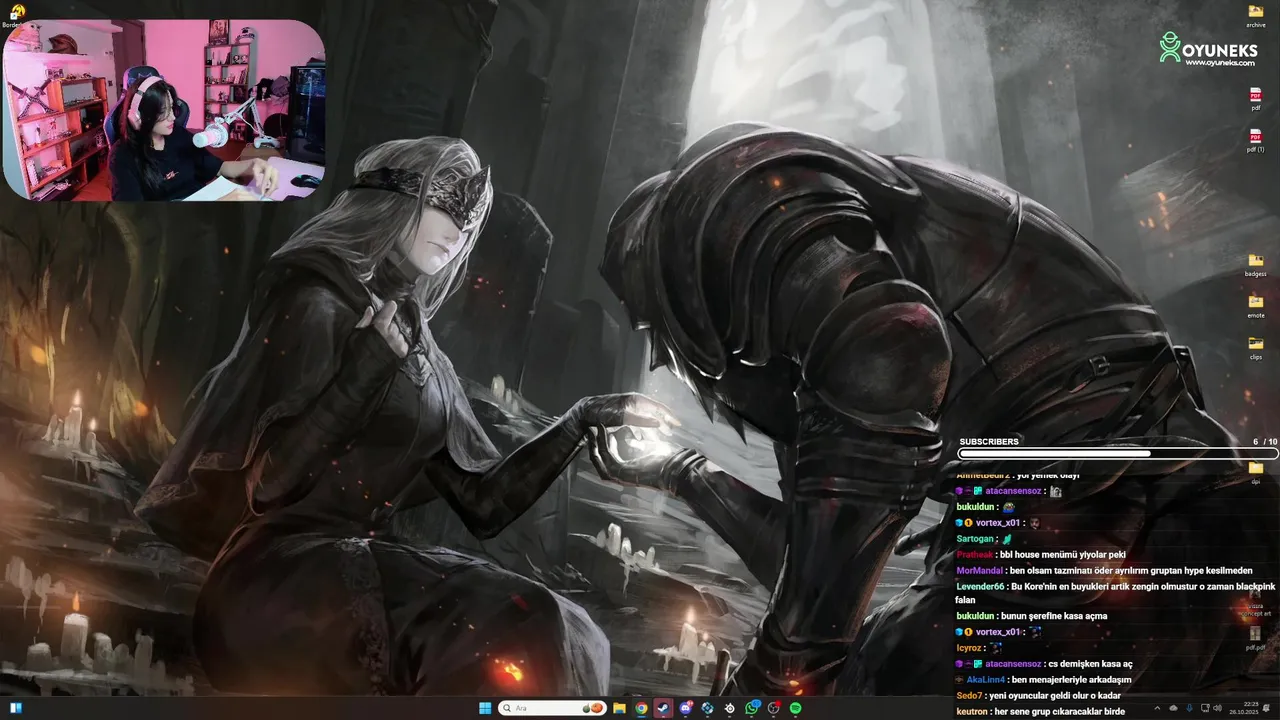Open the Windows Start menu
The height and width of the screenshot is (720, 1280).
click(485, 708)
